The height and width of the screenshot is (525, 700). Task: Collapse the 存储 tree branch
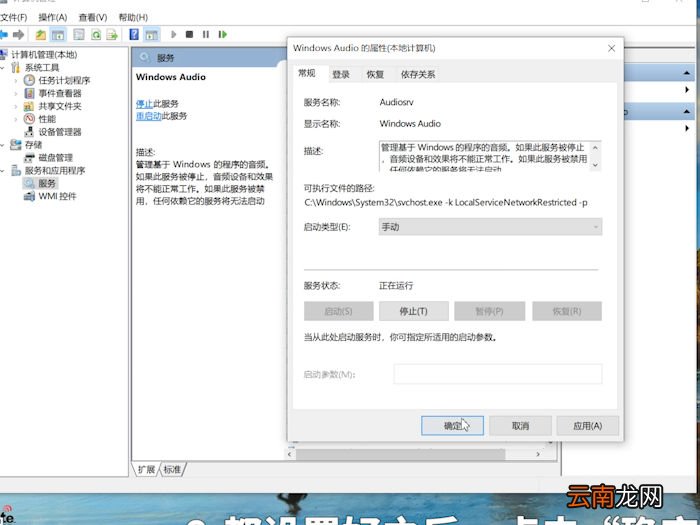[3, 145]
